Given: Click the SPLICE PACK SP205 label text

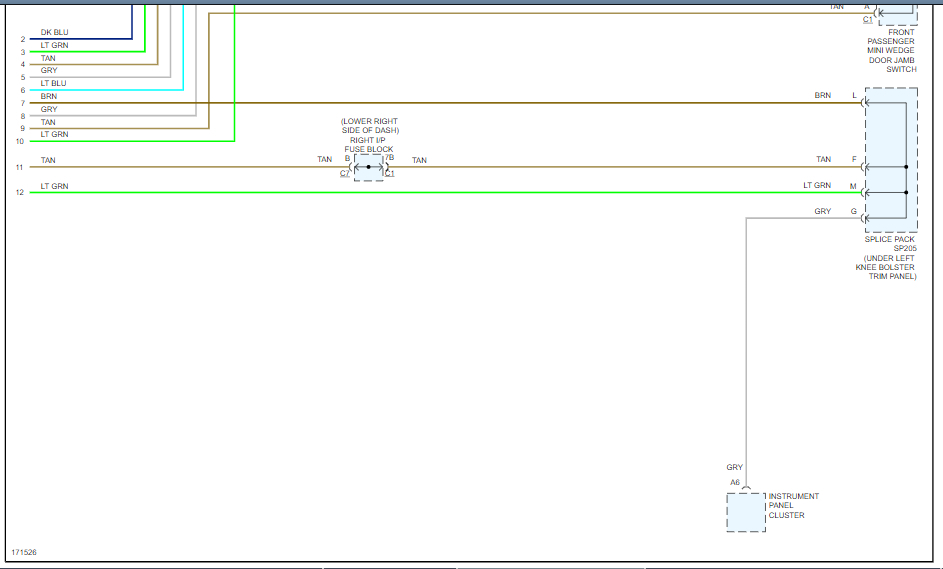Looking at the screenshot, I should pyautogui.click(x=891, y=244).
